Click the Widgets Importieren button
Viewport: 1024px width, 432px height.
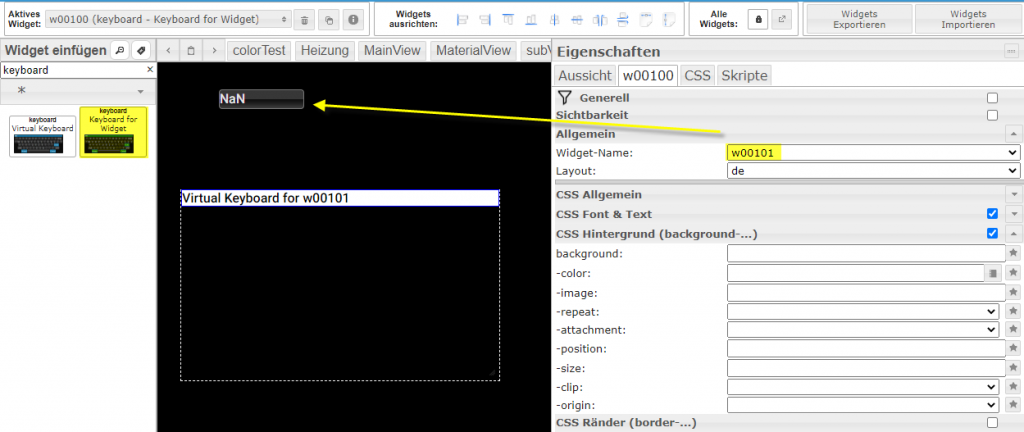(967, 19)
